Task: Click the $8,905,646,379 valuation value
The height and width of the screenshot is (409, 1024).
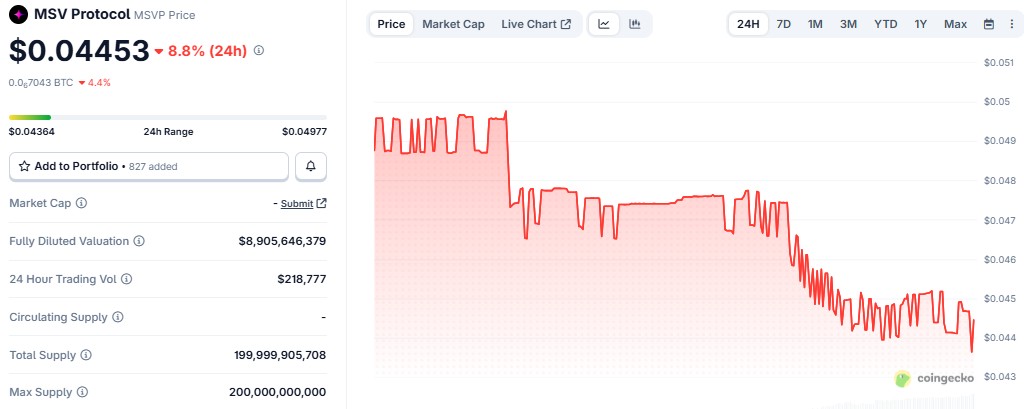Action: tap(282, 241)
